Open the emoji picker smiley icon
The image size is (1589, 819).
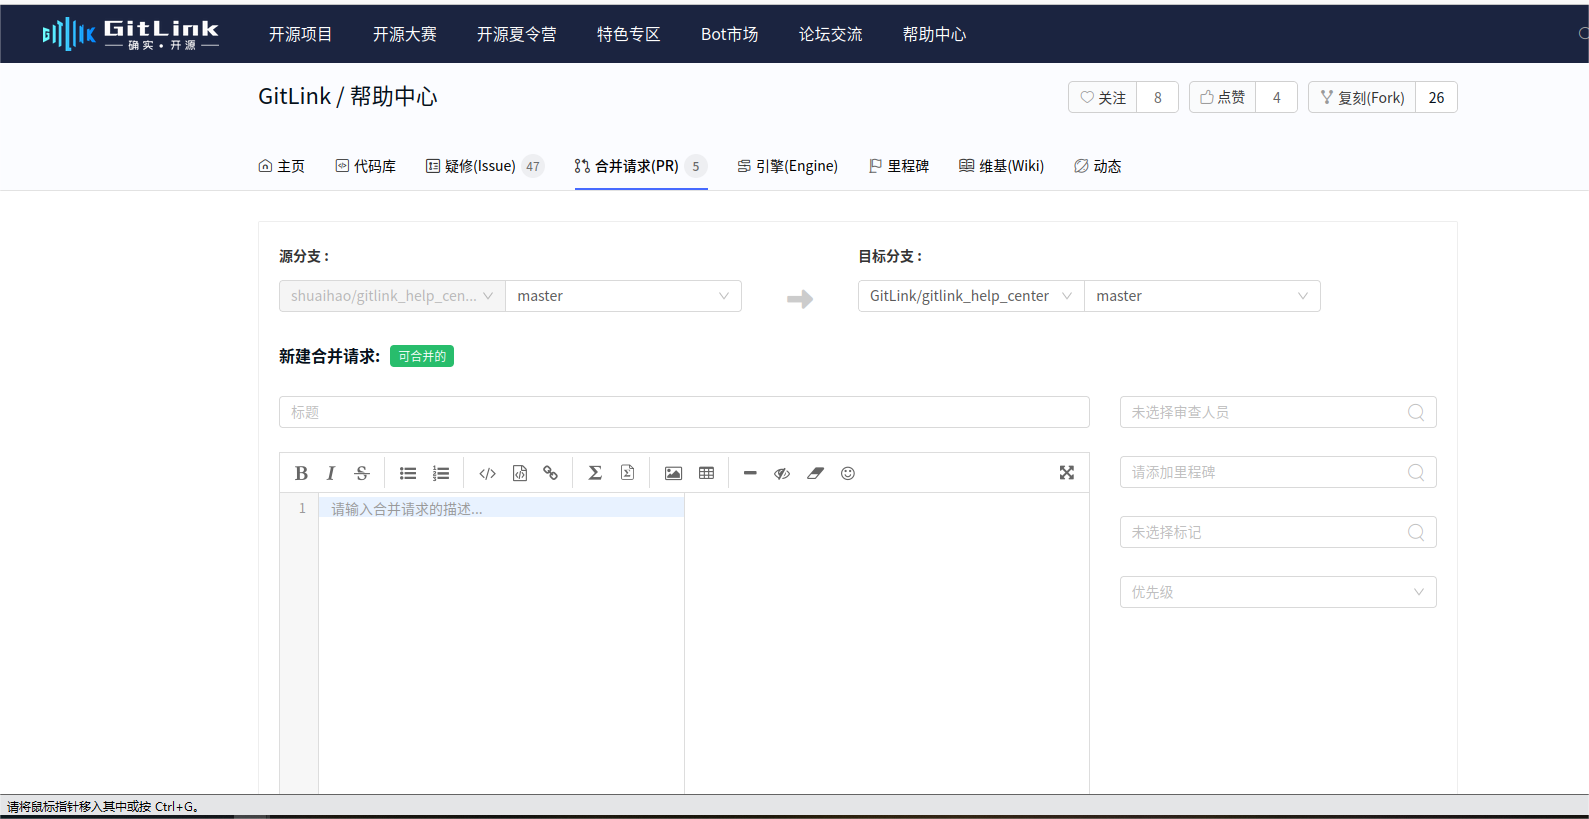coord(848,473)
